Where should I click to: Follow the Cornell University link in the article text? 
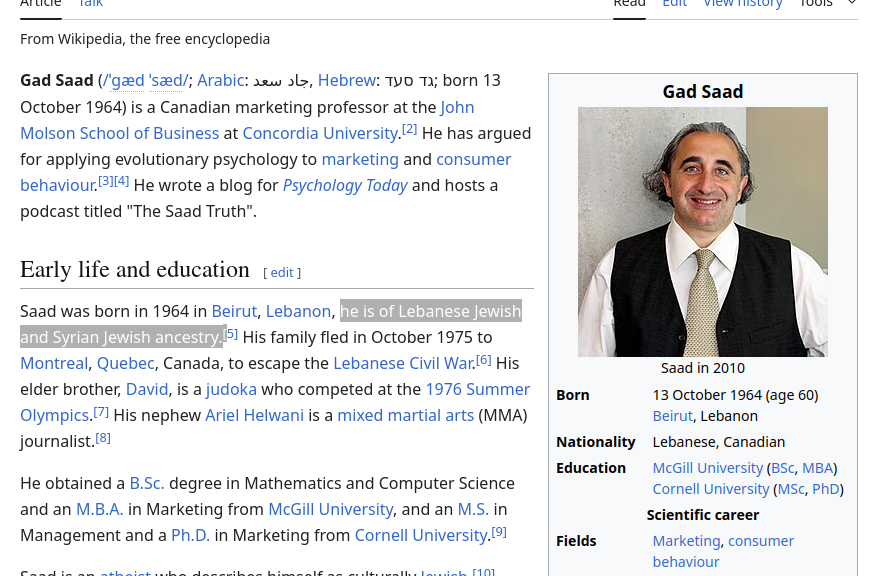(x=420, y=535)
